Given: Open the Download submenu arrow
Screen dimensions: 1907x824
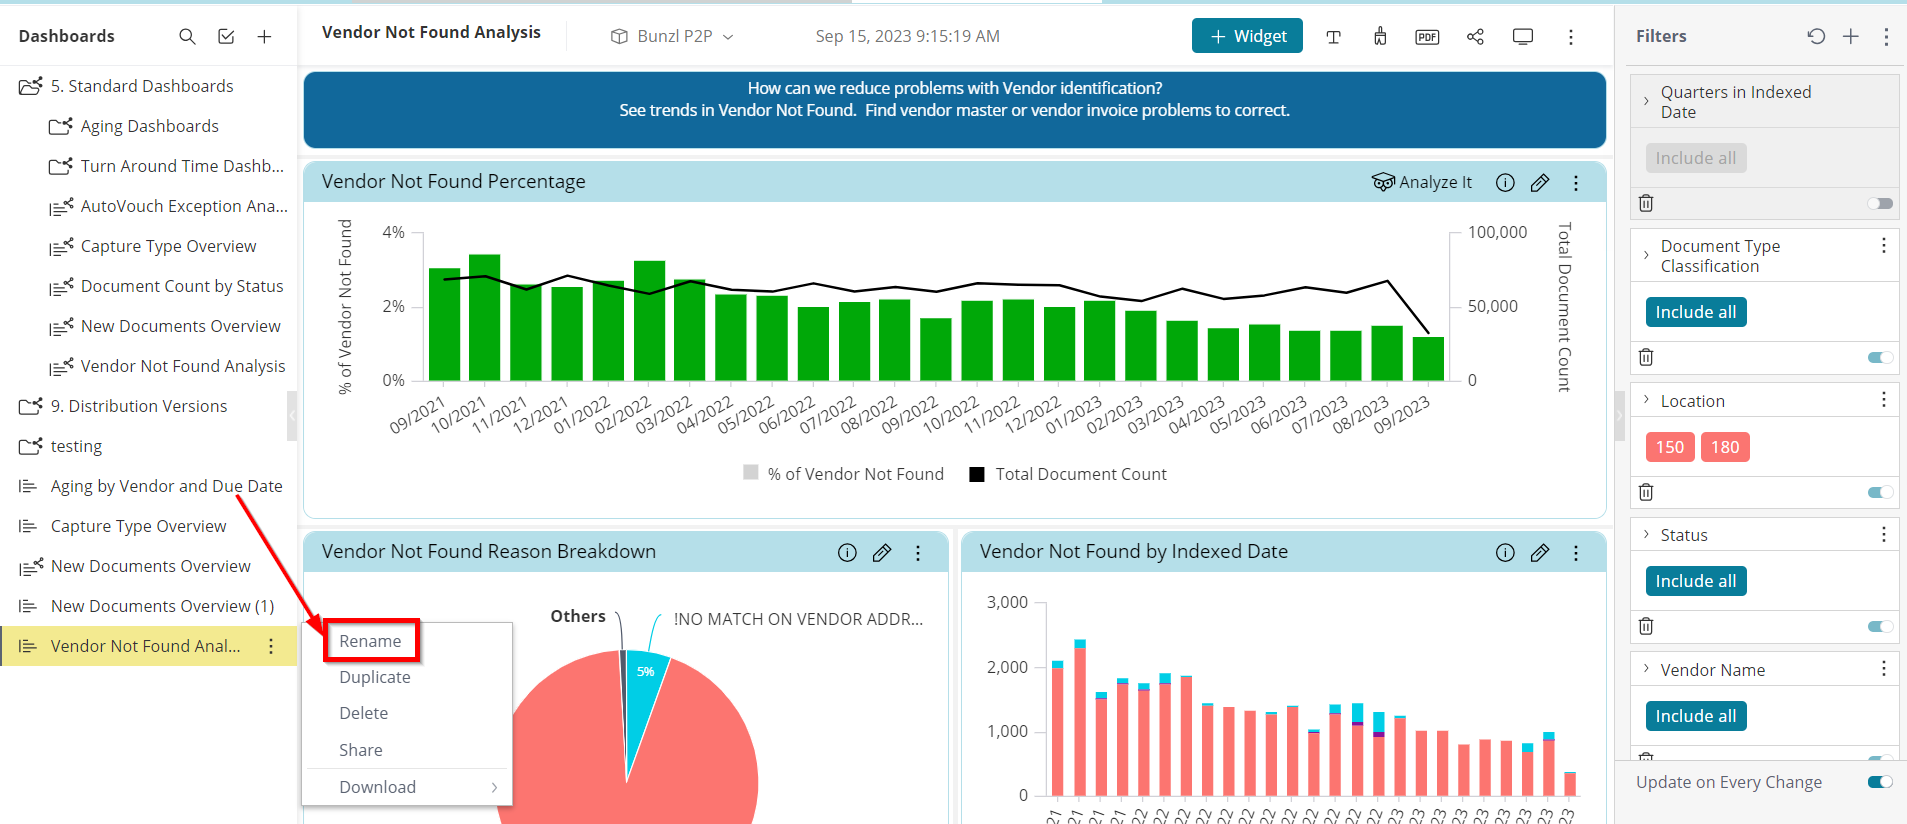Looking at the screenshot, I should [x=494, y=787].
